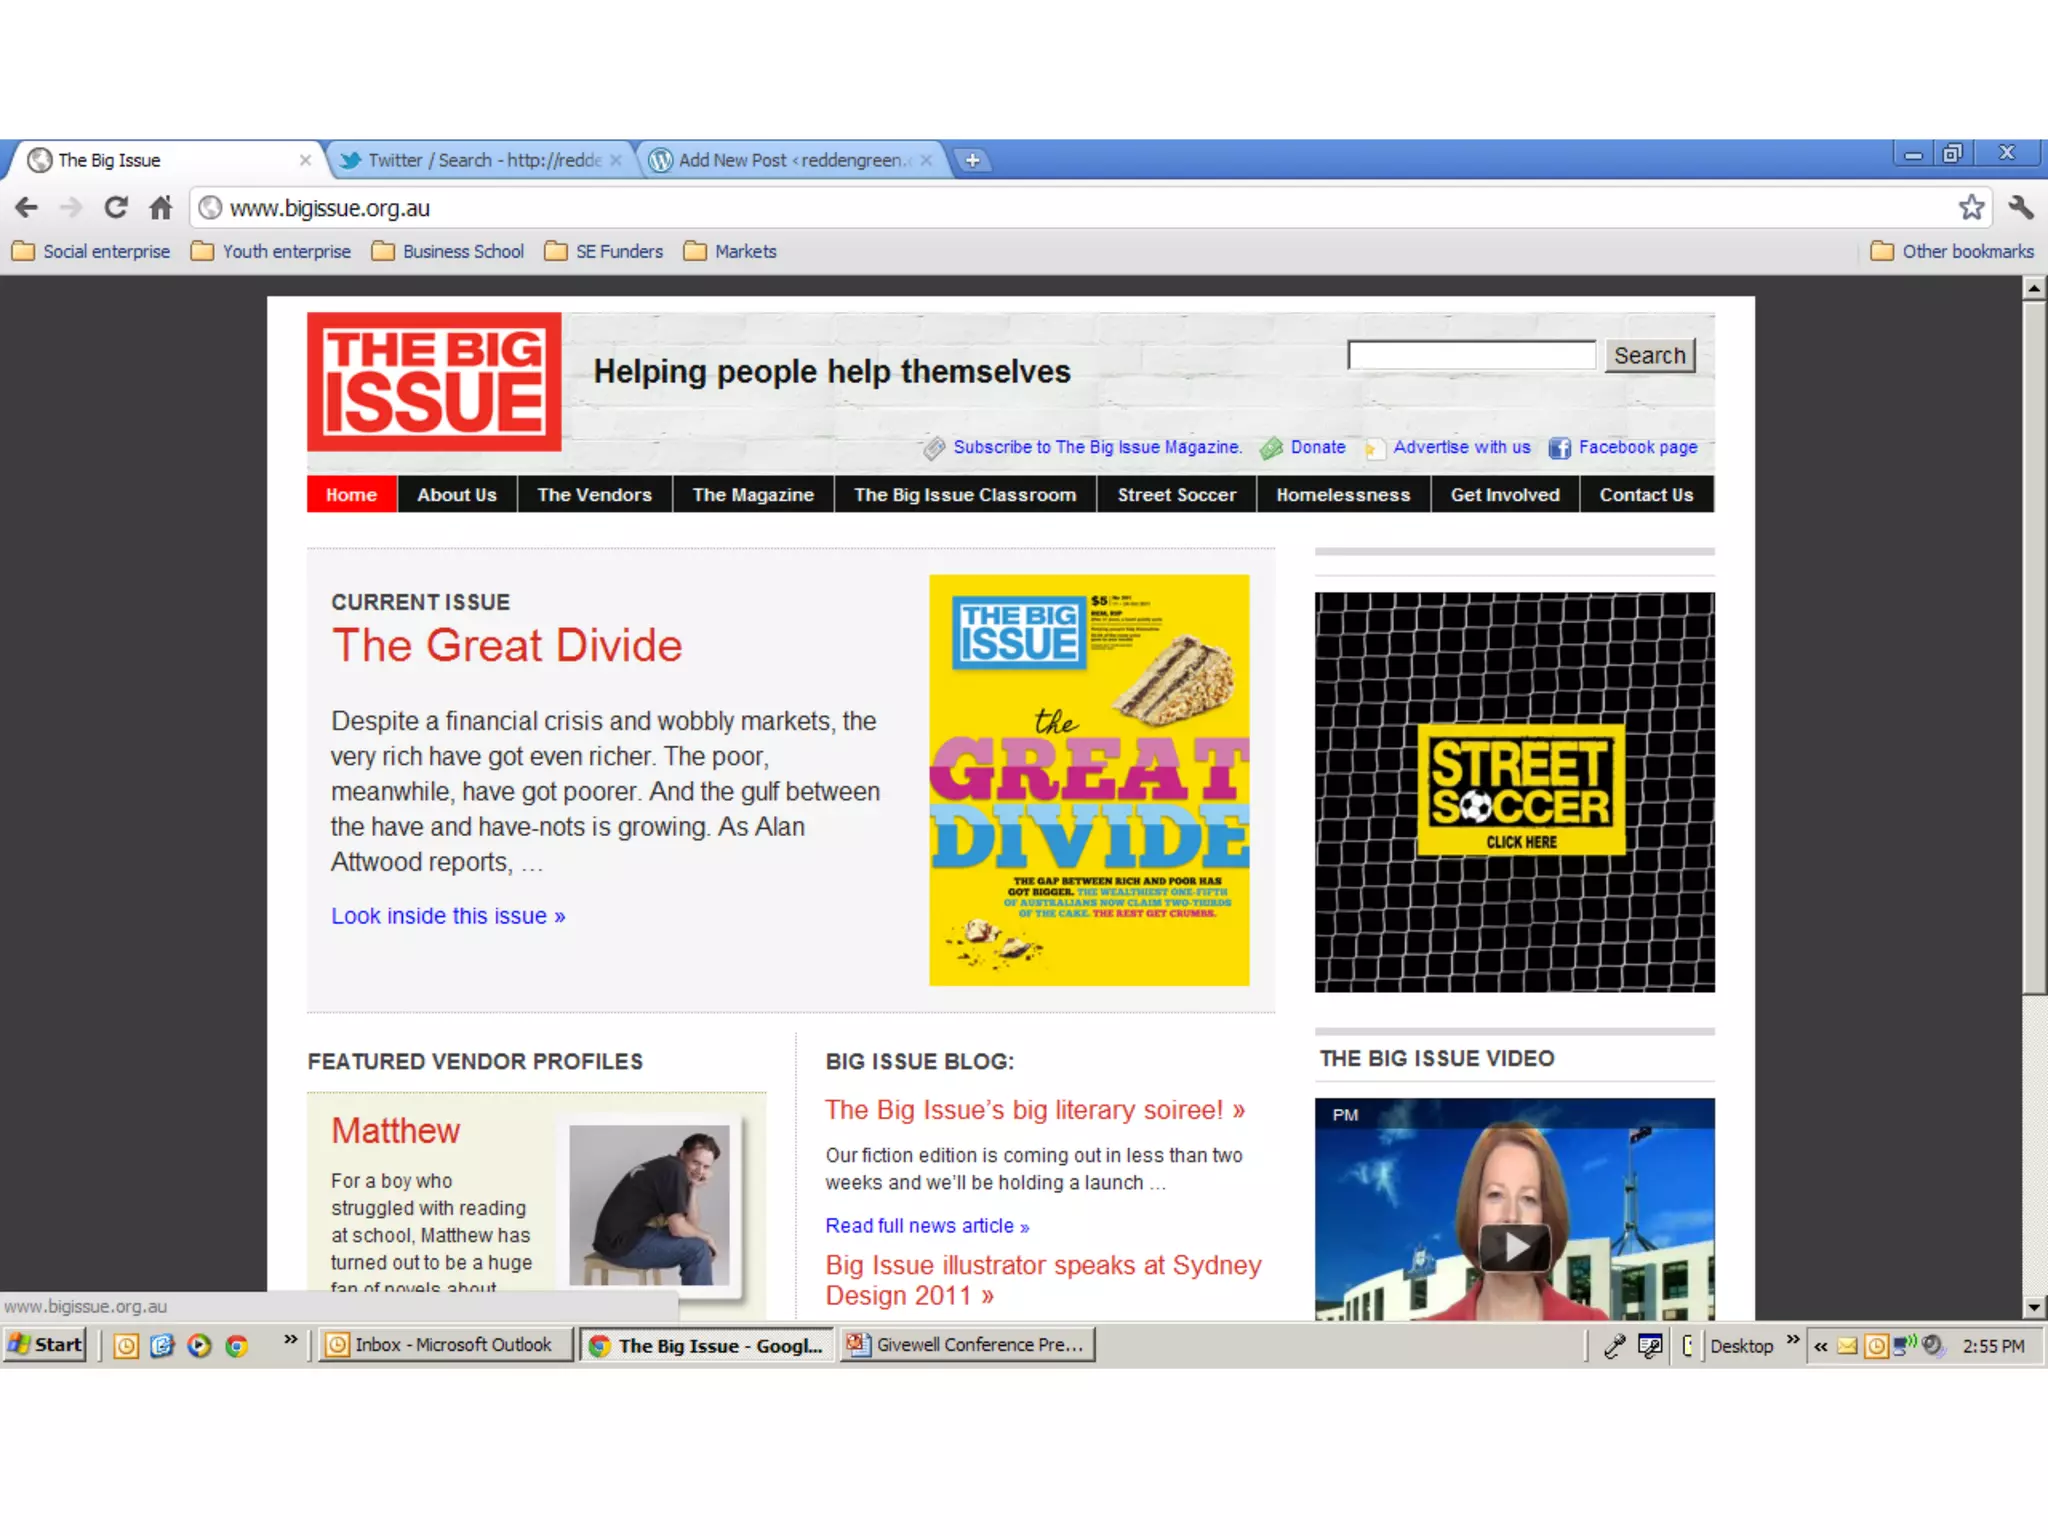Click the Search button
This screenshot has width=2048, height=1536.
(1649, 355)
